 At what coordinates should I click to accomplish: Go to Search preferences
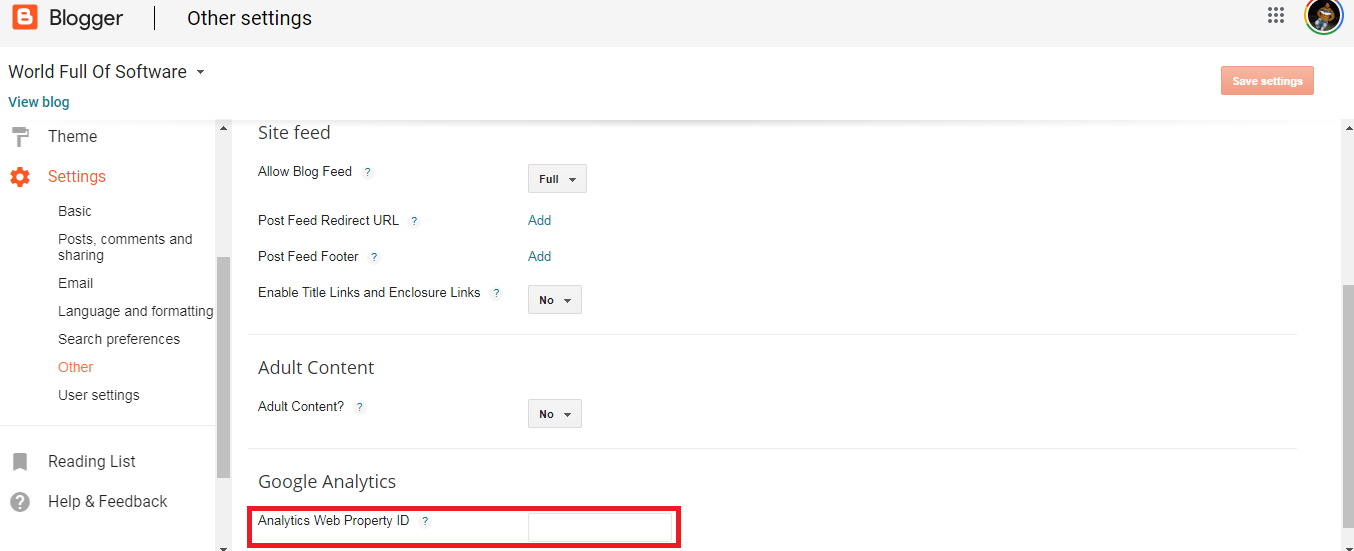click(x=119, y=339)
